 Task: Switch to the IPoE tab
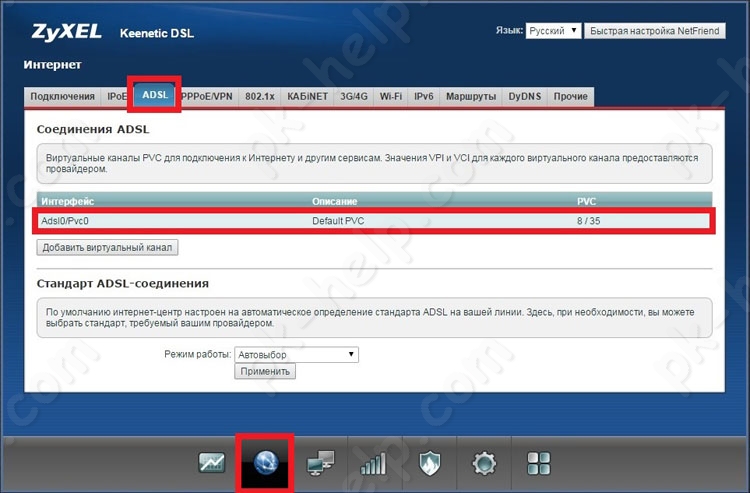116,97
